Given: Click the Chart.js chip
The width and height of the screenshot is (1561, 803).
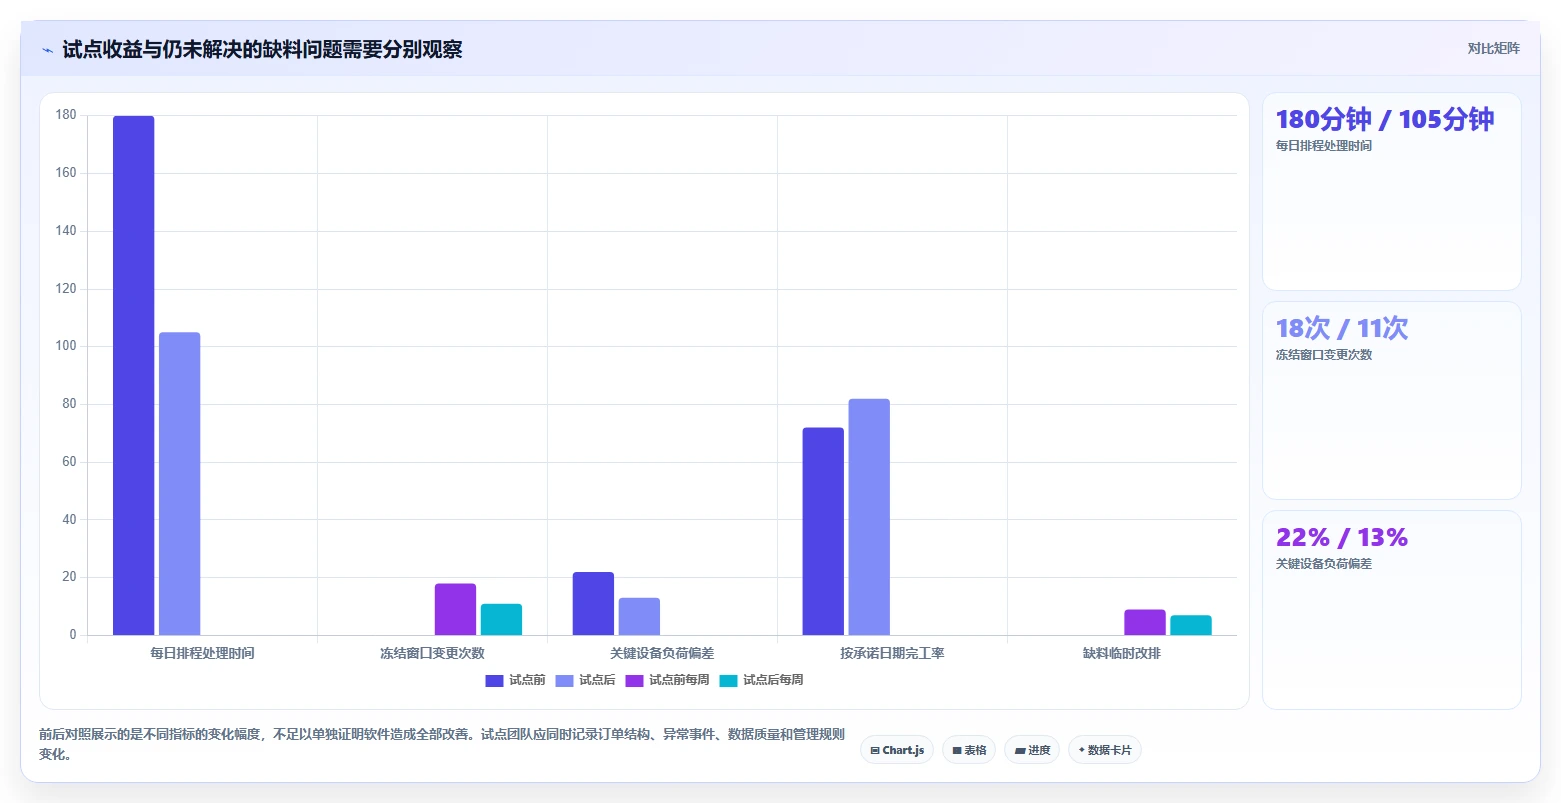Looking at the screenshot, I should point(897,750).
